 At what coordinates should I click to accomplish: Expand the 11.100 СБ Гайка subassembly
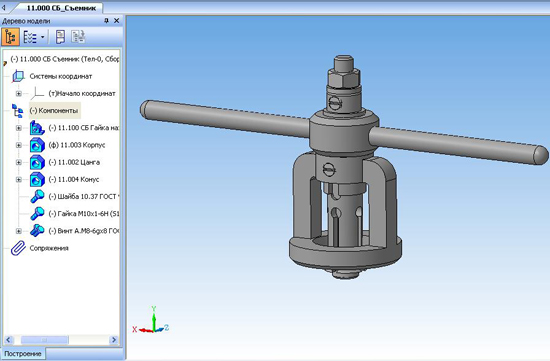pos(19,128)
